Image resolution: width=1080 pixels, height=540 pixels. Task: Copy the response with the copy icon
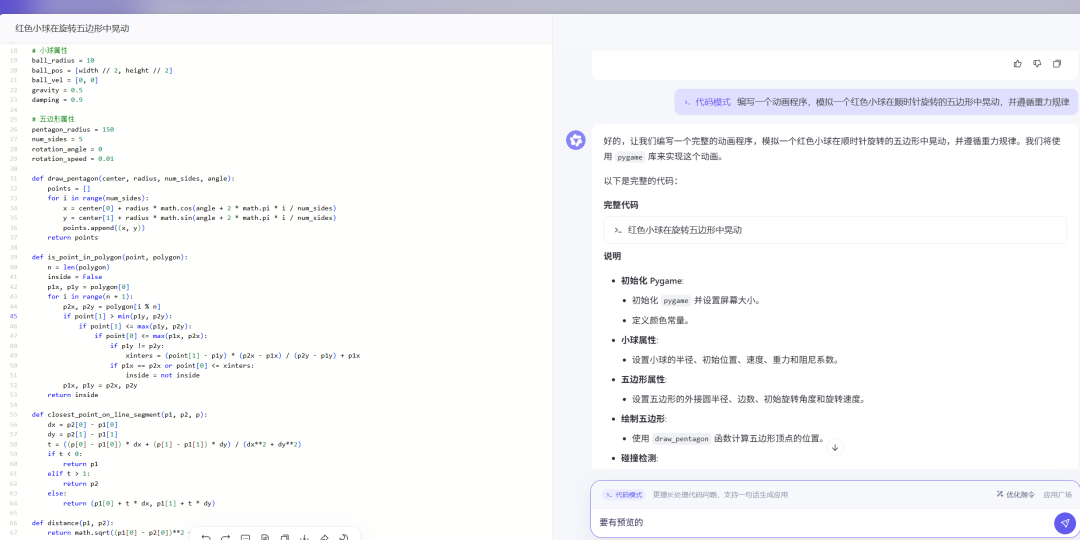[1057, 64]
